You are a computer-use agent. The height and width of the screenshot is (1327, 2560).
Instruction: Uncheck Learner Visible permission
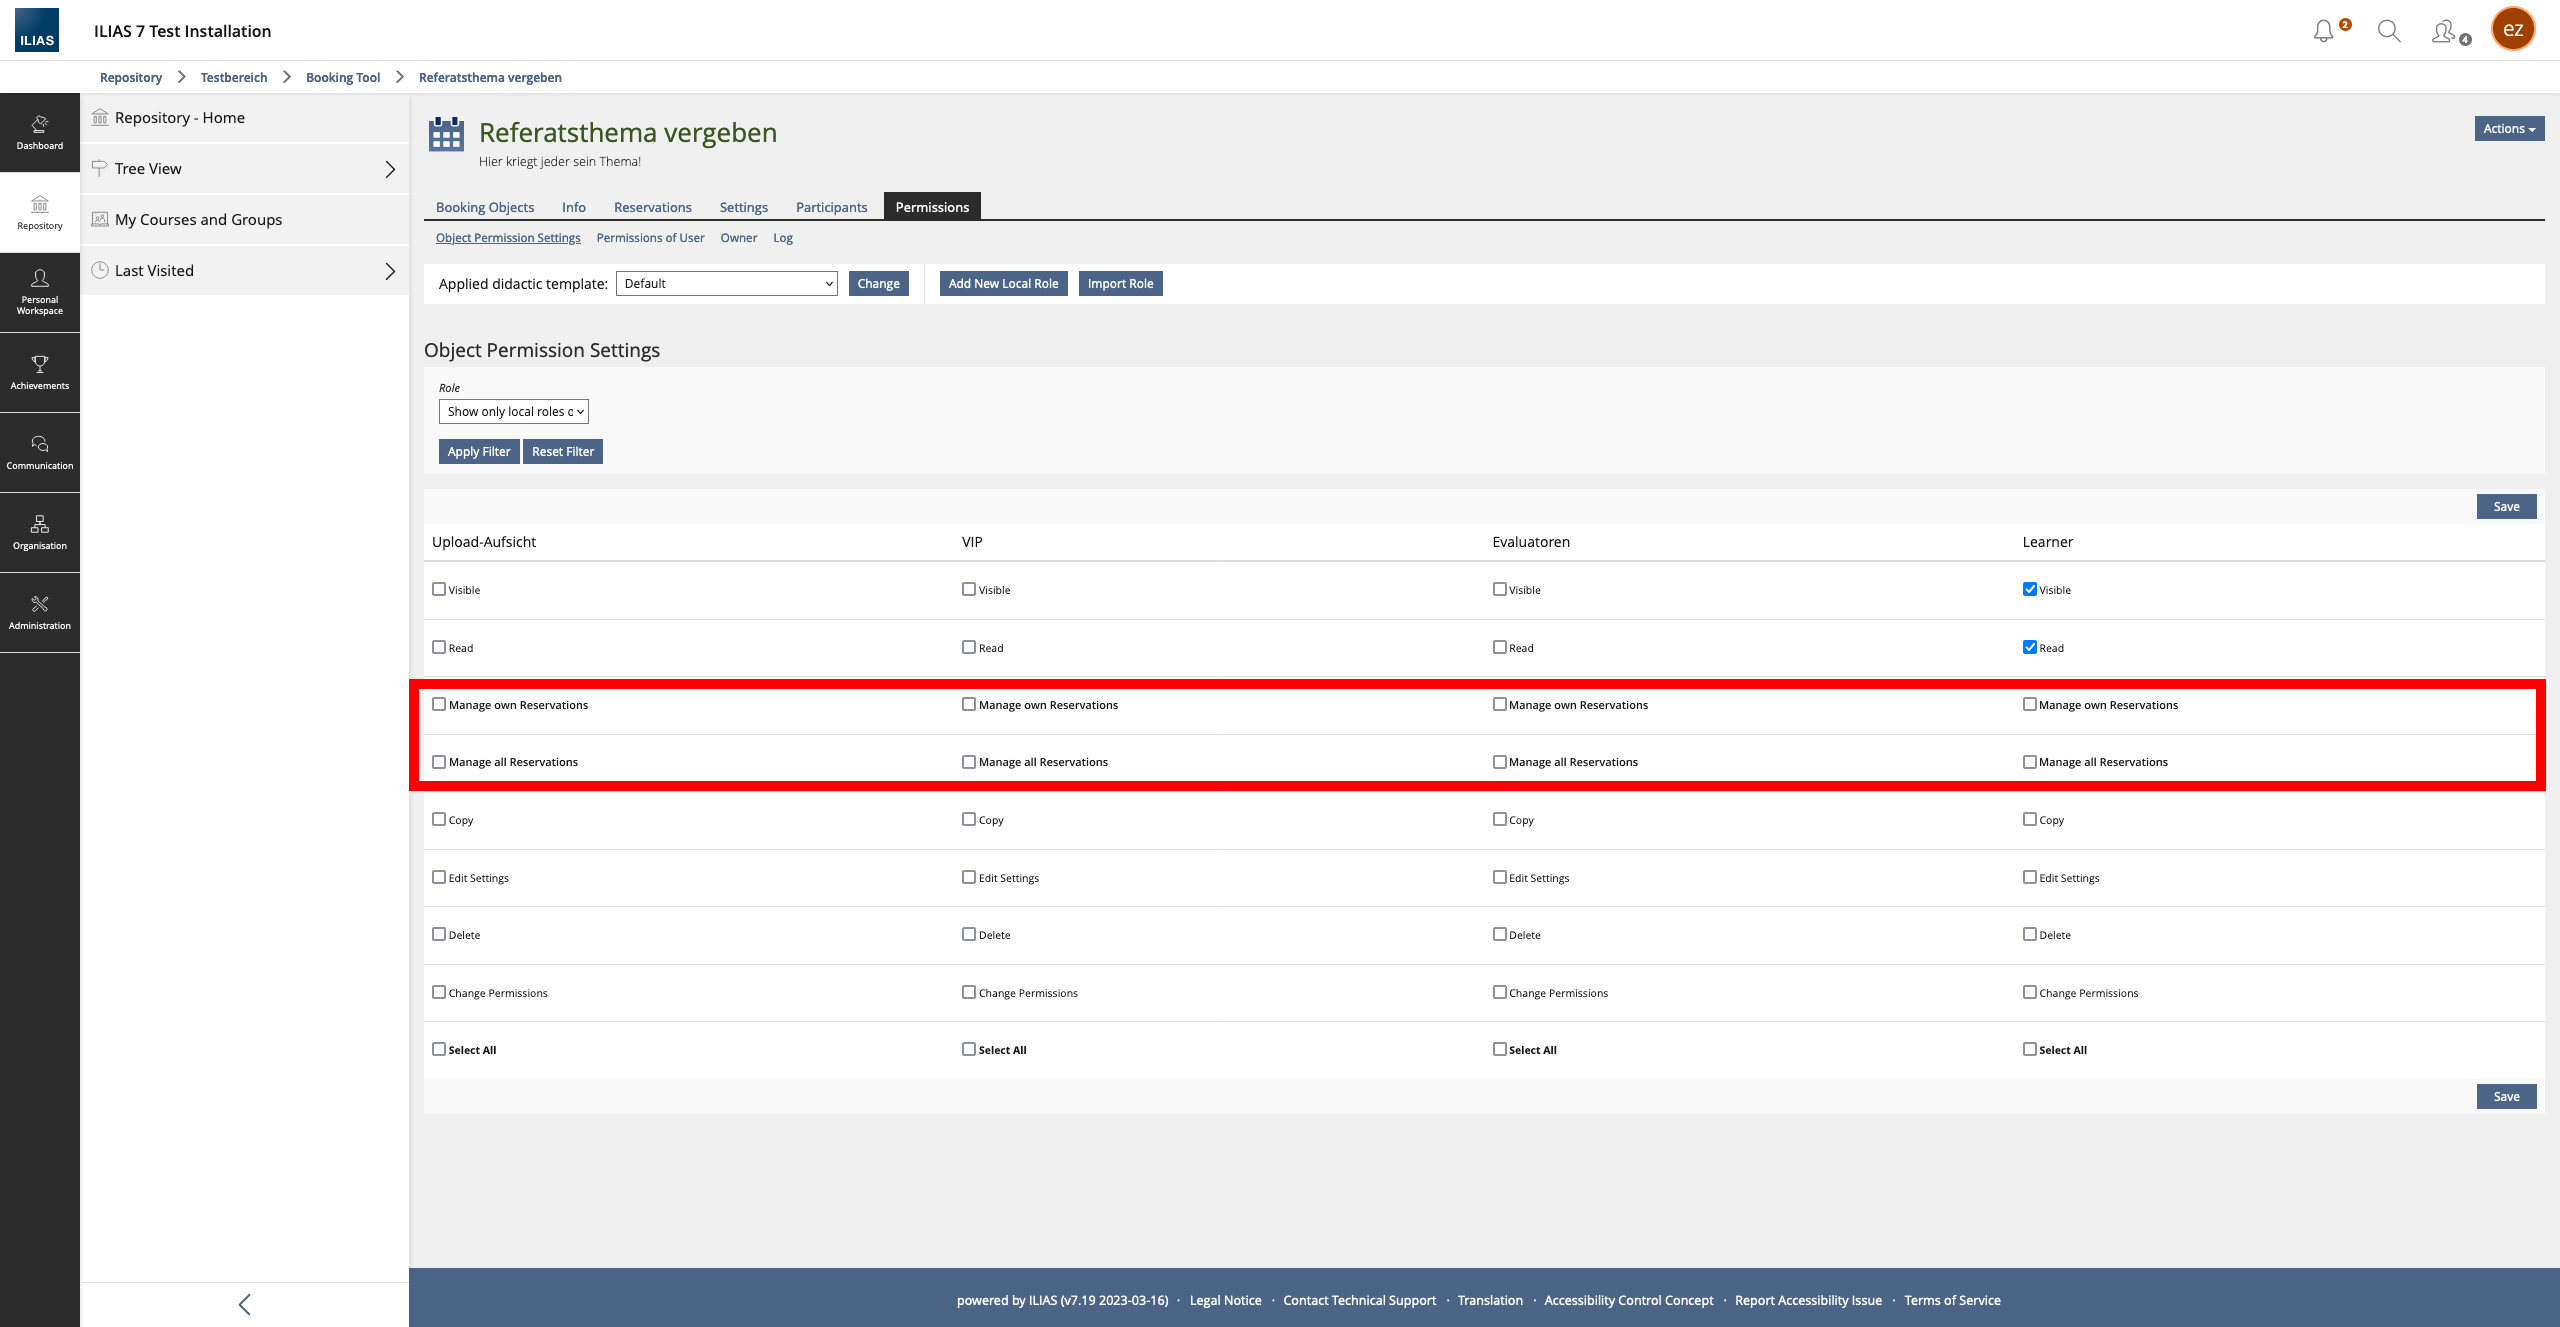(2030, 589)
